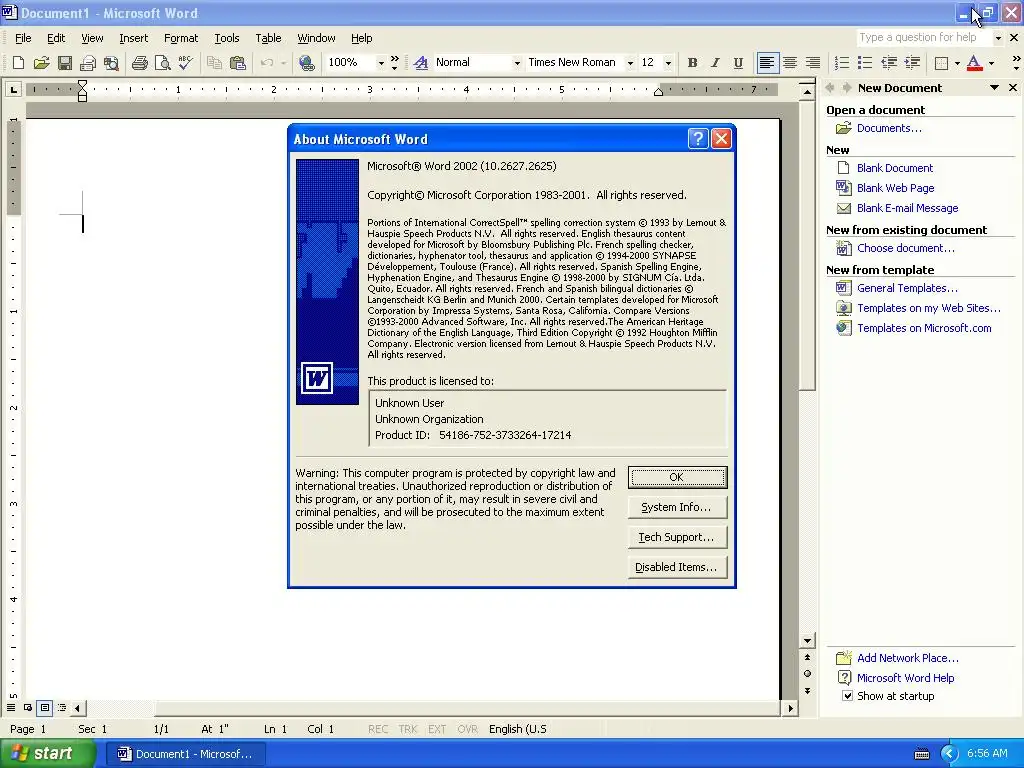Viewport: 1024px width, 768px height.
Task: Click the Insert Hyperlink globe icon
Action: (x=306, y=63)
